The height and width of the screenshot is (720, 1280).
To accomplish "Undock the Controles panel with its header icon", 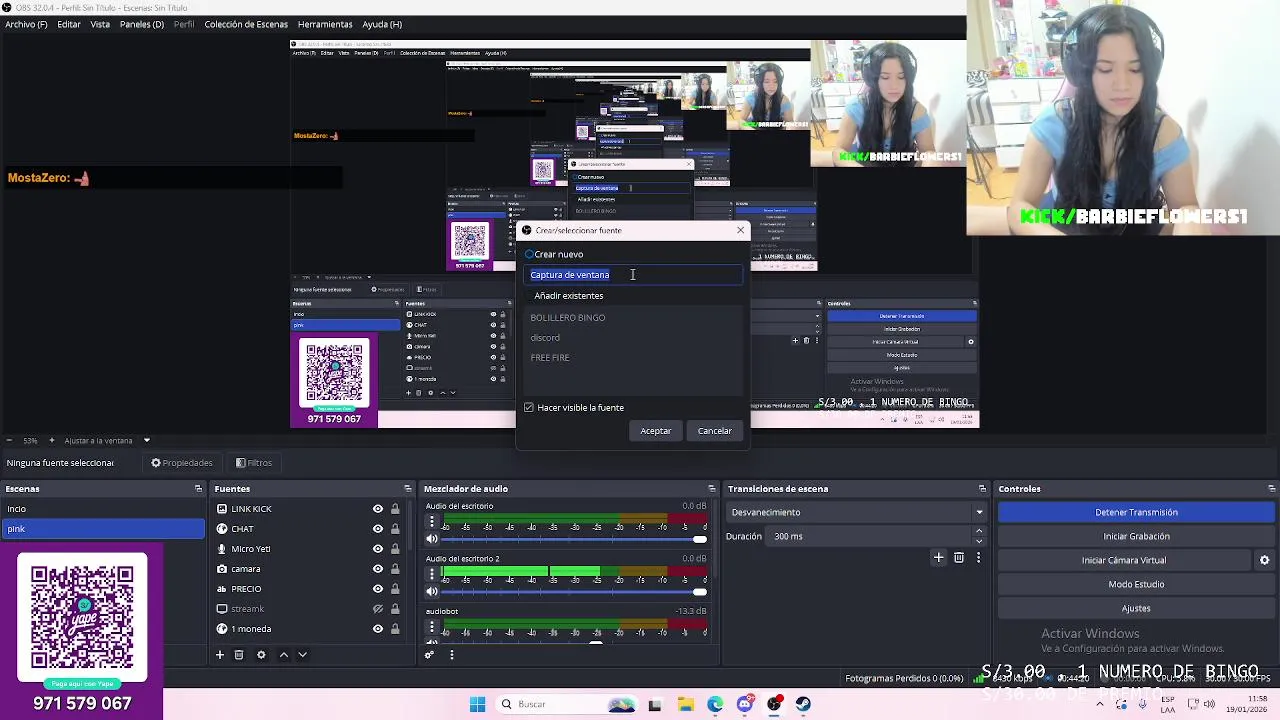I will [1271, 489].
